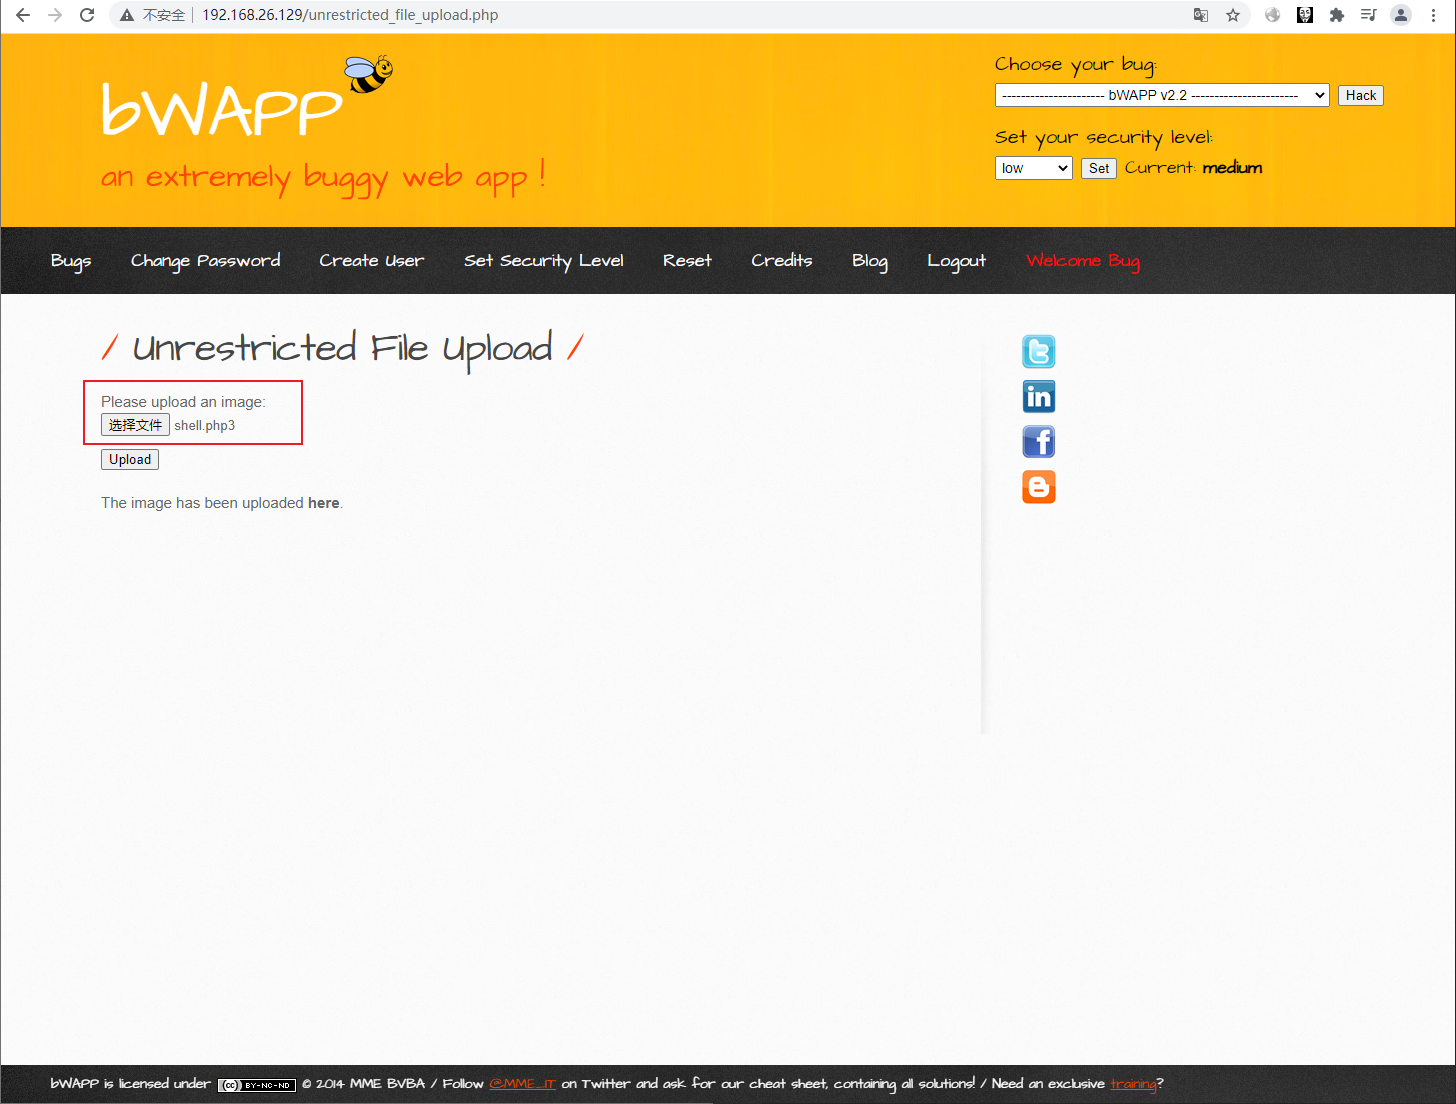Open the Chrome profile avatar
Viewport: 1456px width, 1104px height.
pos(1401,15)
